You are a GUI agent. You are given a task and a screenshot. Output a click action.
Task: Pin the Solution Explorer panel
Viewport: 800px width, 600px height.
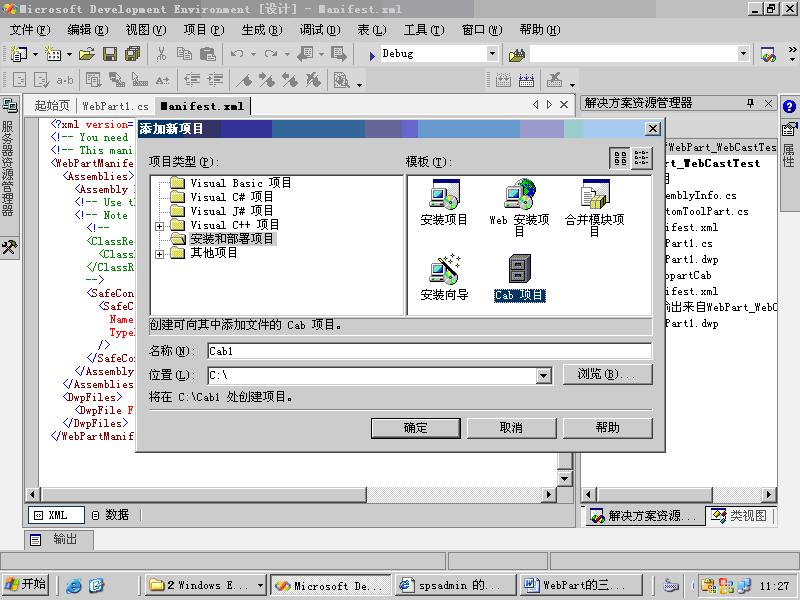coord(750,104)
